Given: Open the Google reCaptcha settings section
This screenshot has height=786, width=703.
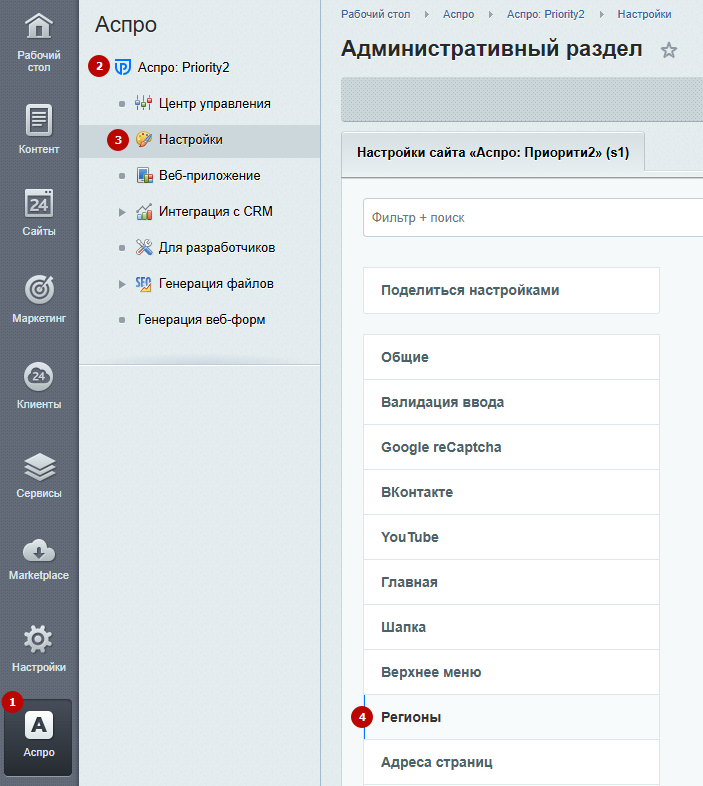Looking at the screenshot, I should pos(511,447).
